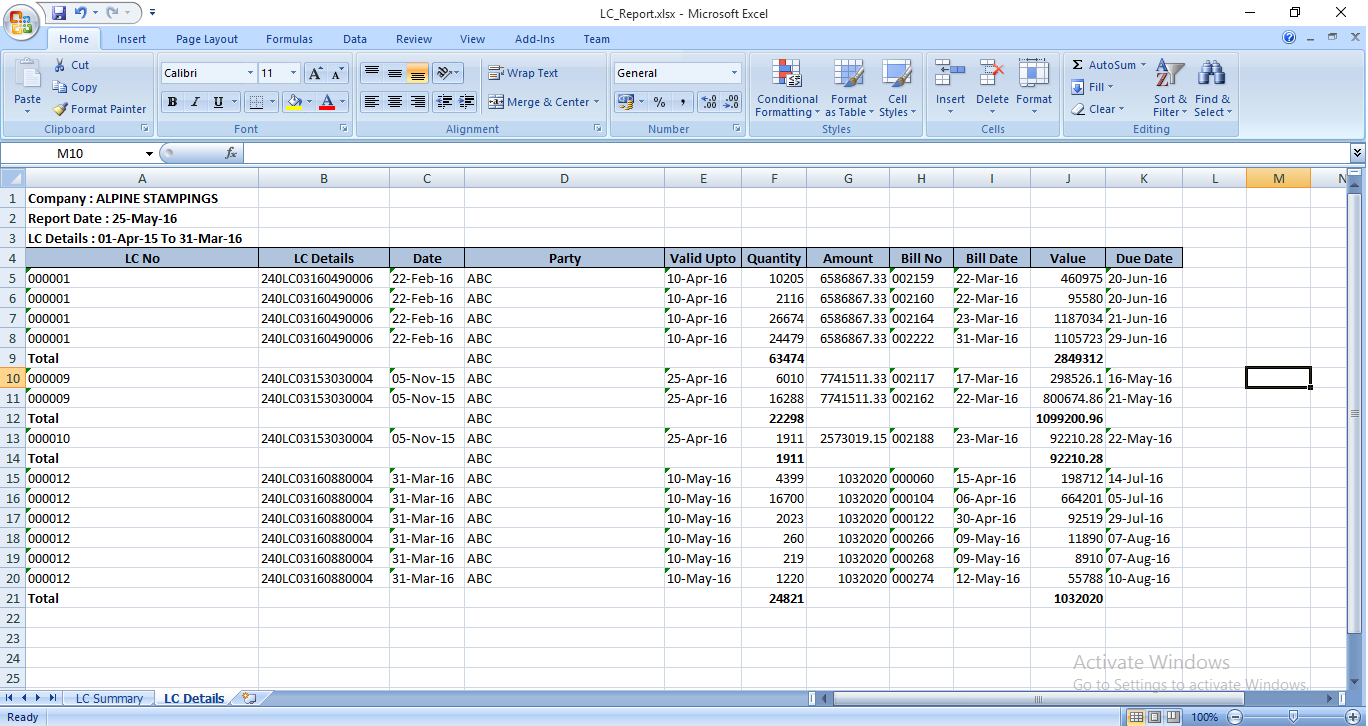This screenshot has height=726, width=1368.
Task: Expand the Fill dropdown
Action: point(1112,87)
